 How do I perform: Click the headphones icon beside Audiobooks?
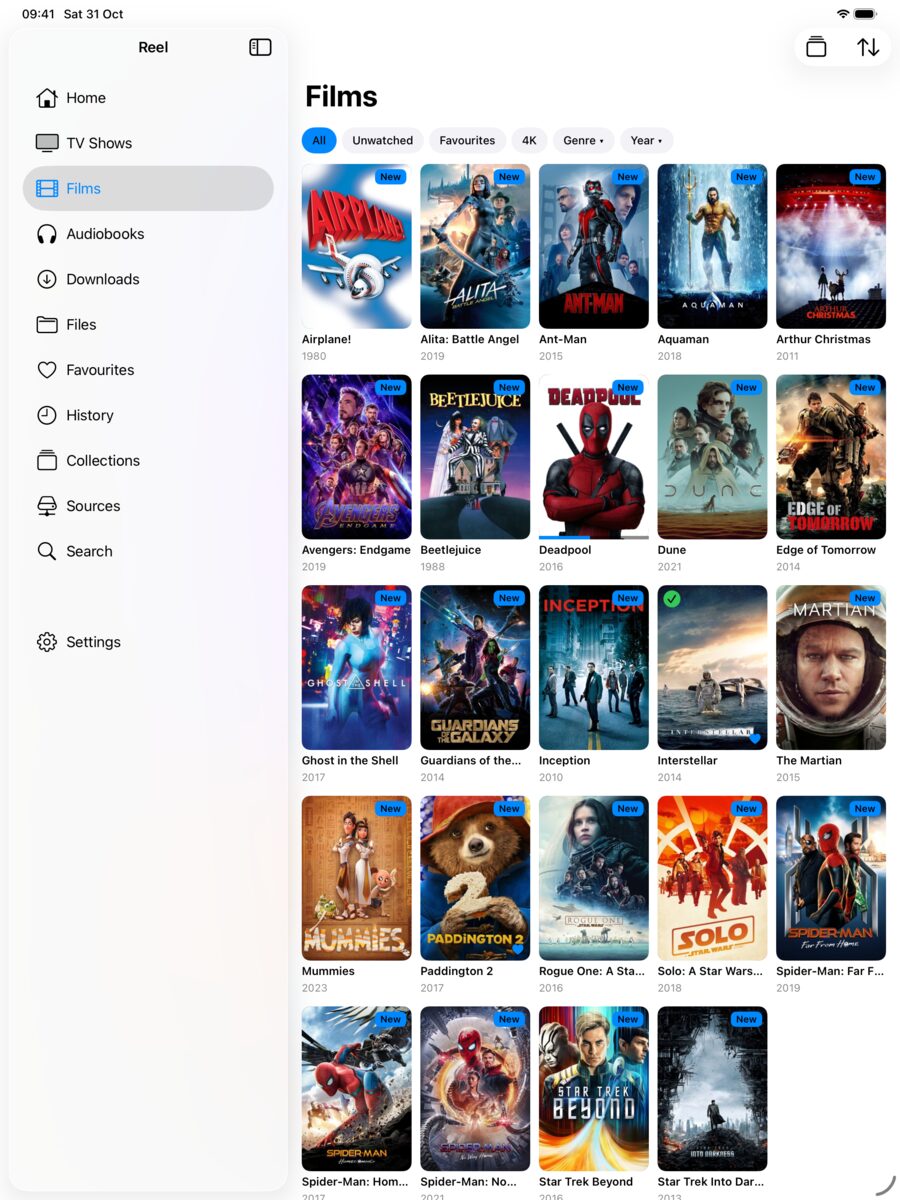pos(47,234)
